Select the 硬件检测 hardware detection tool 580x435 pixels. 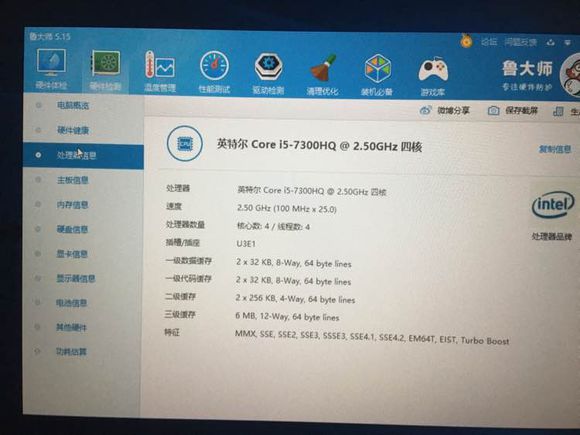click(x=105, y=70)
